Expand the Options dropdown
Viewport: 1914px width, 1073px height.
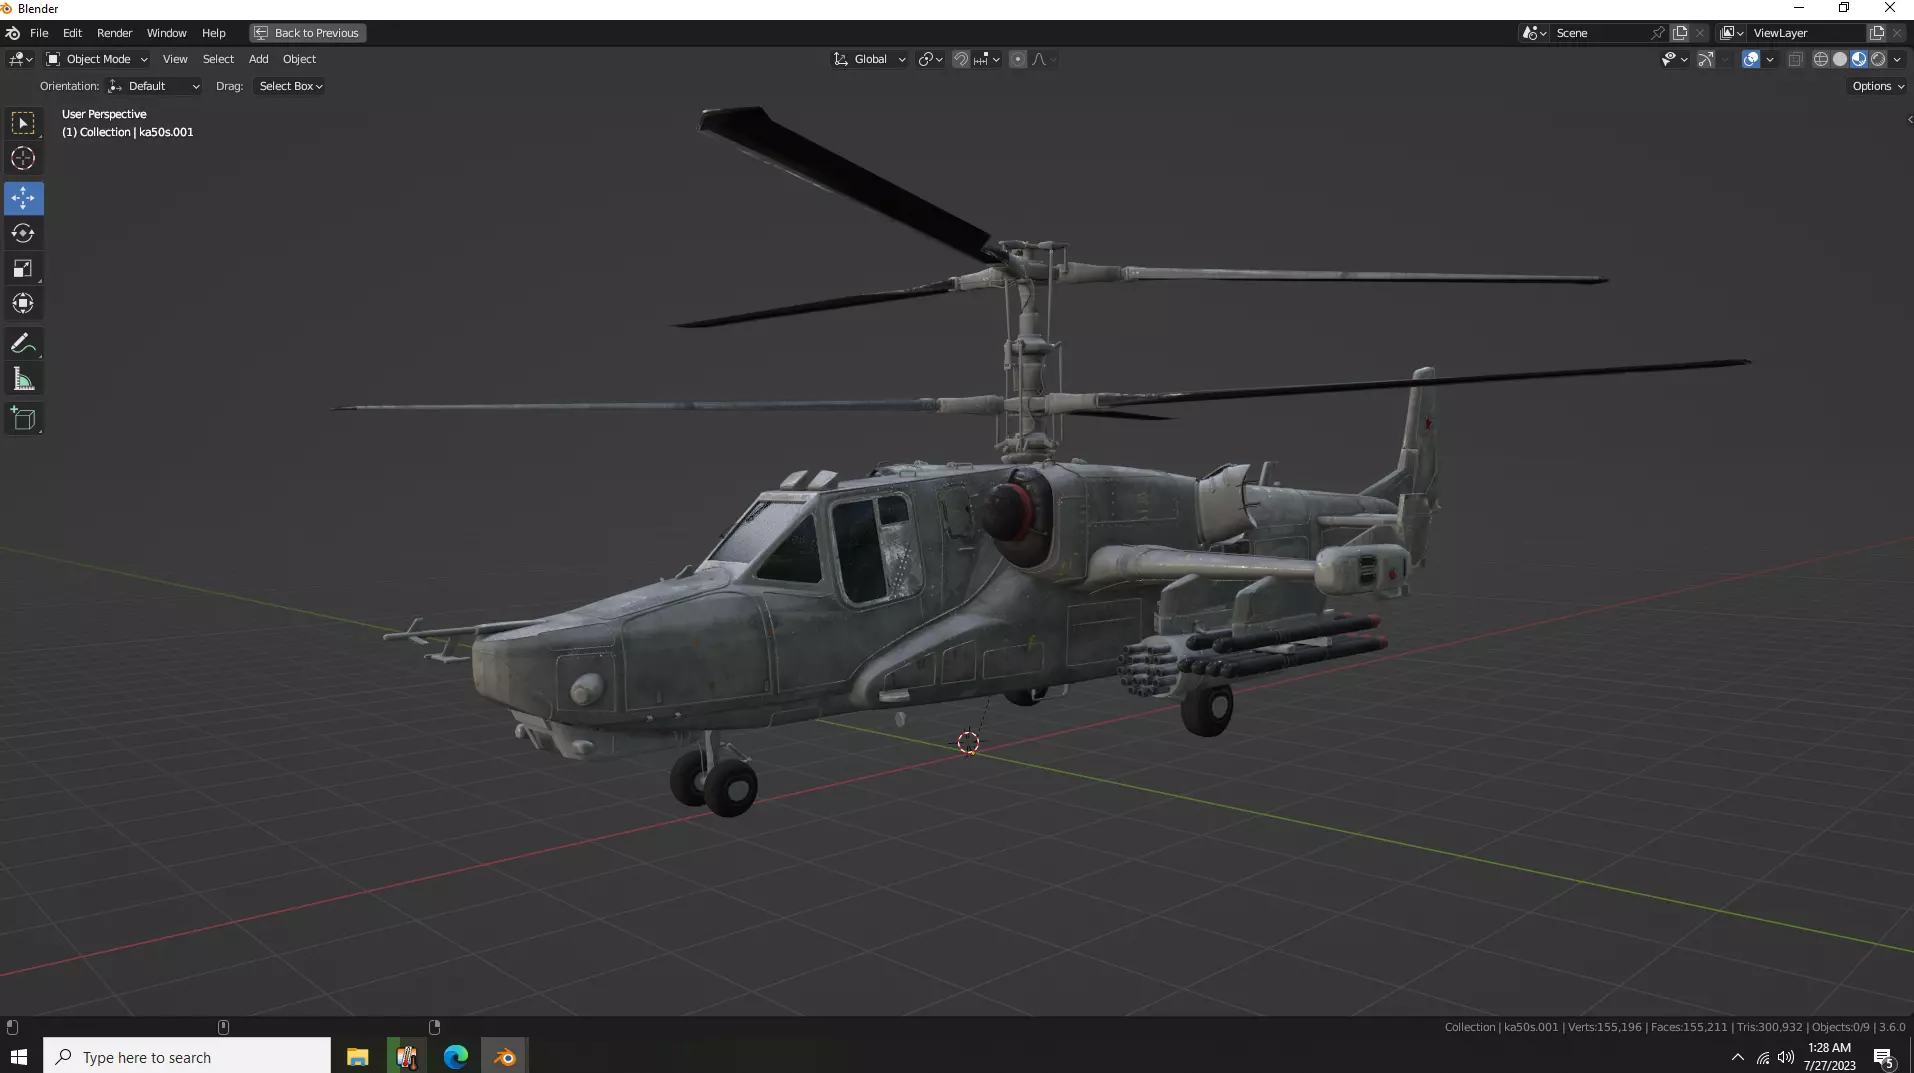[x=1877, y=86]
